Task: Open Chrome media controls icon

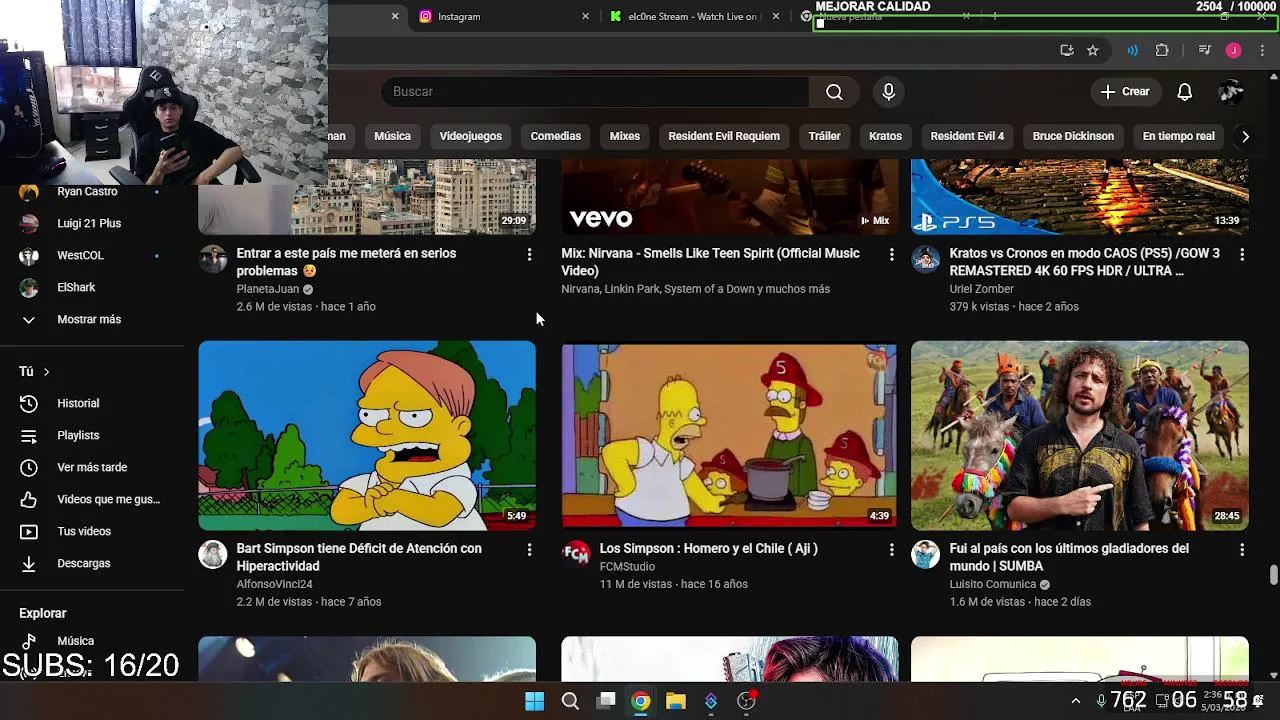Action: coord(1205,50)
